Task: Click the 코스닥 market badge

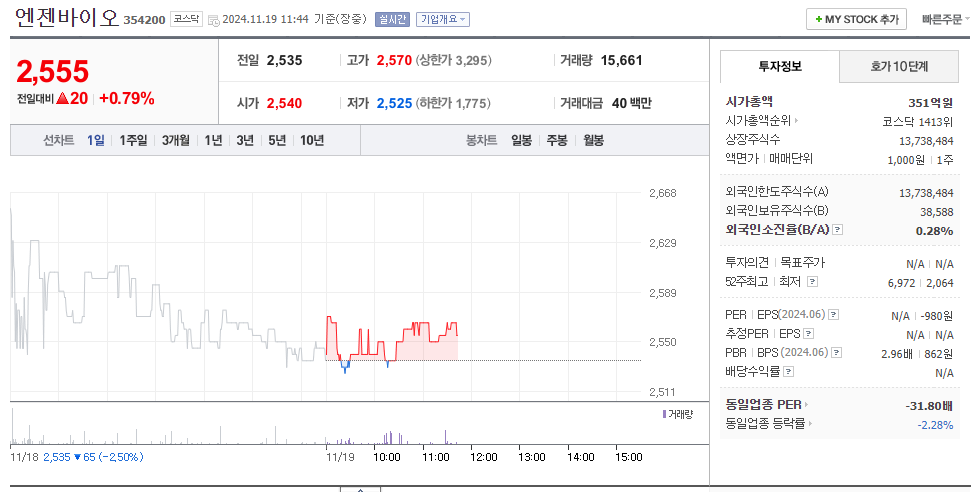Action: pos(186,19)
